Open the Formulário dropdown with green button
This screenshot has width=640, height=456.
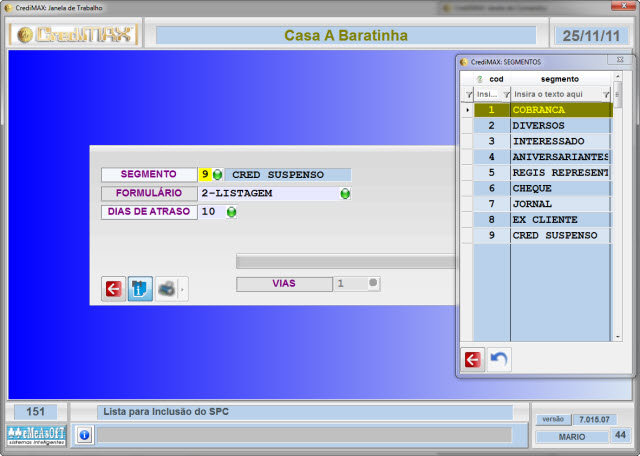point(345,194)
